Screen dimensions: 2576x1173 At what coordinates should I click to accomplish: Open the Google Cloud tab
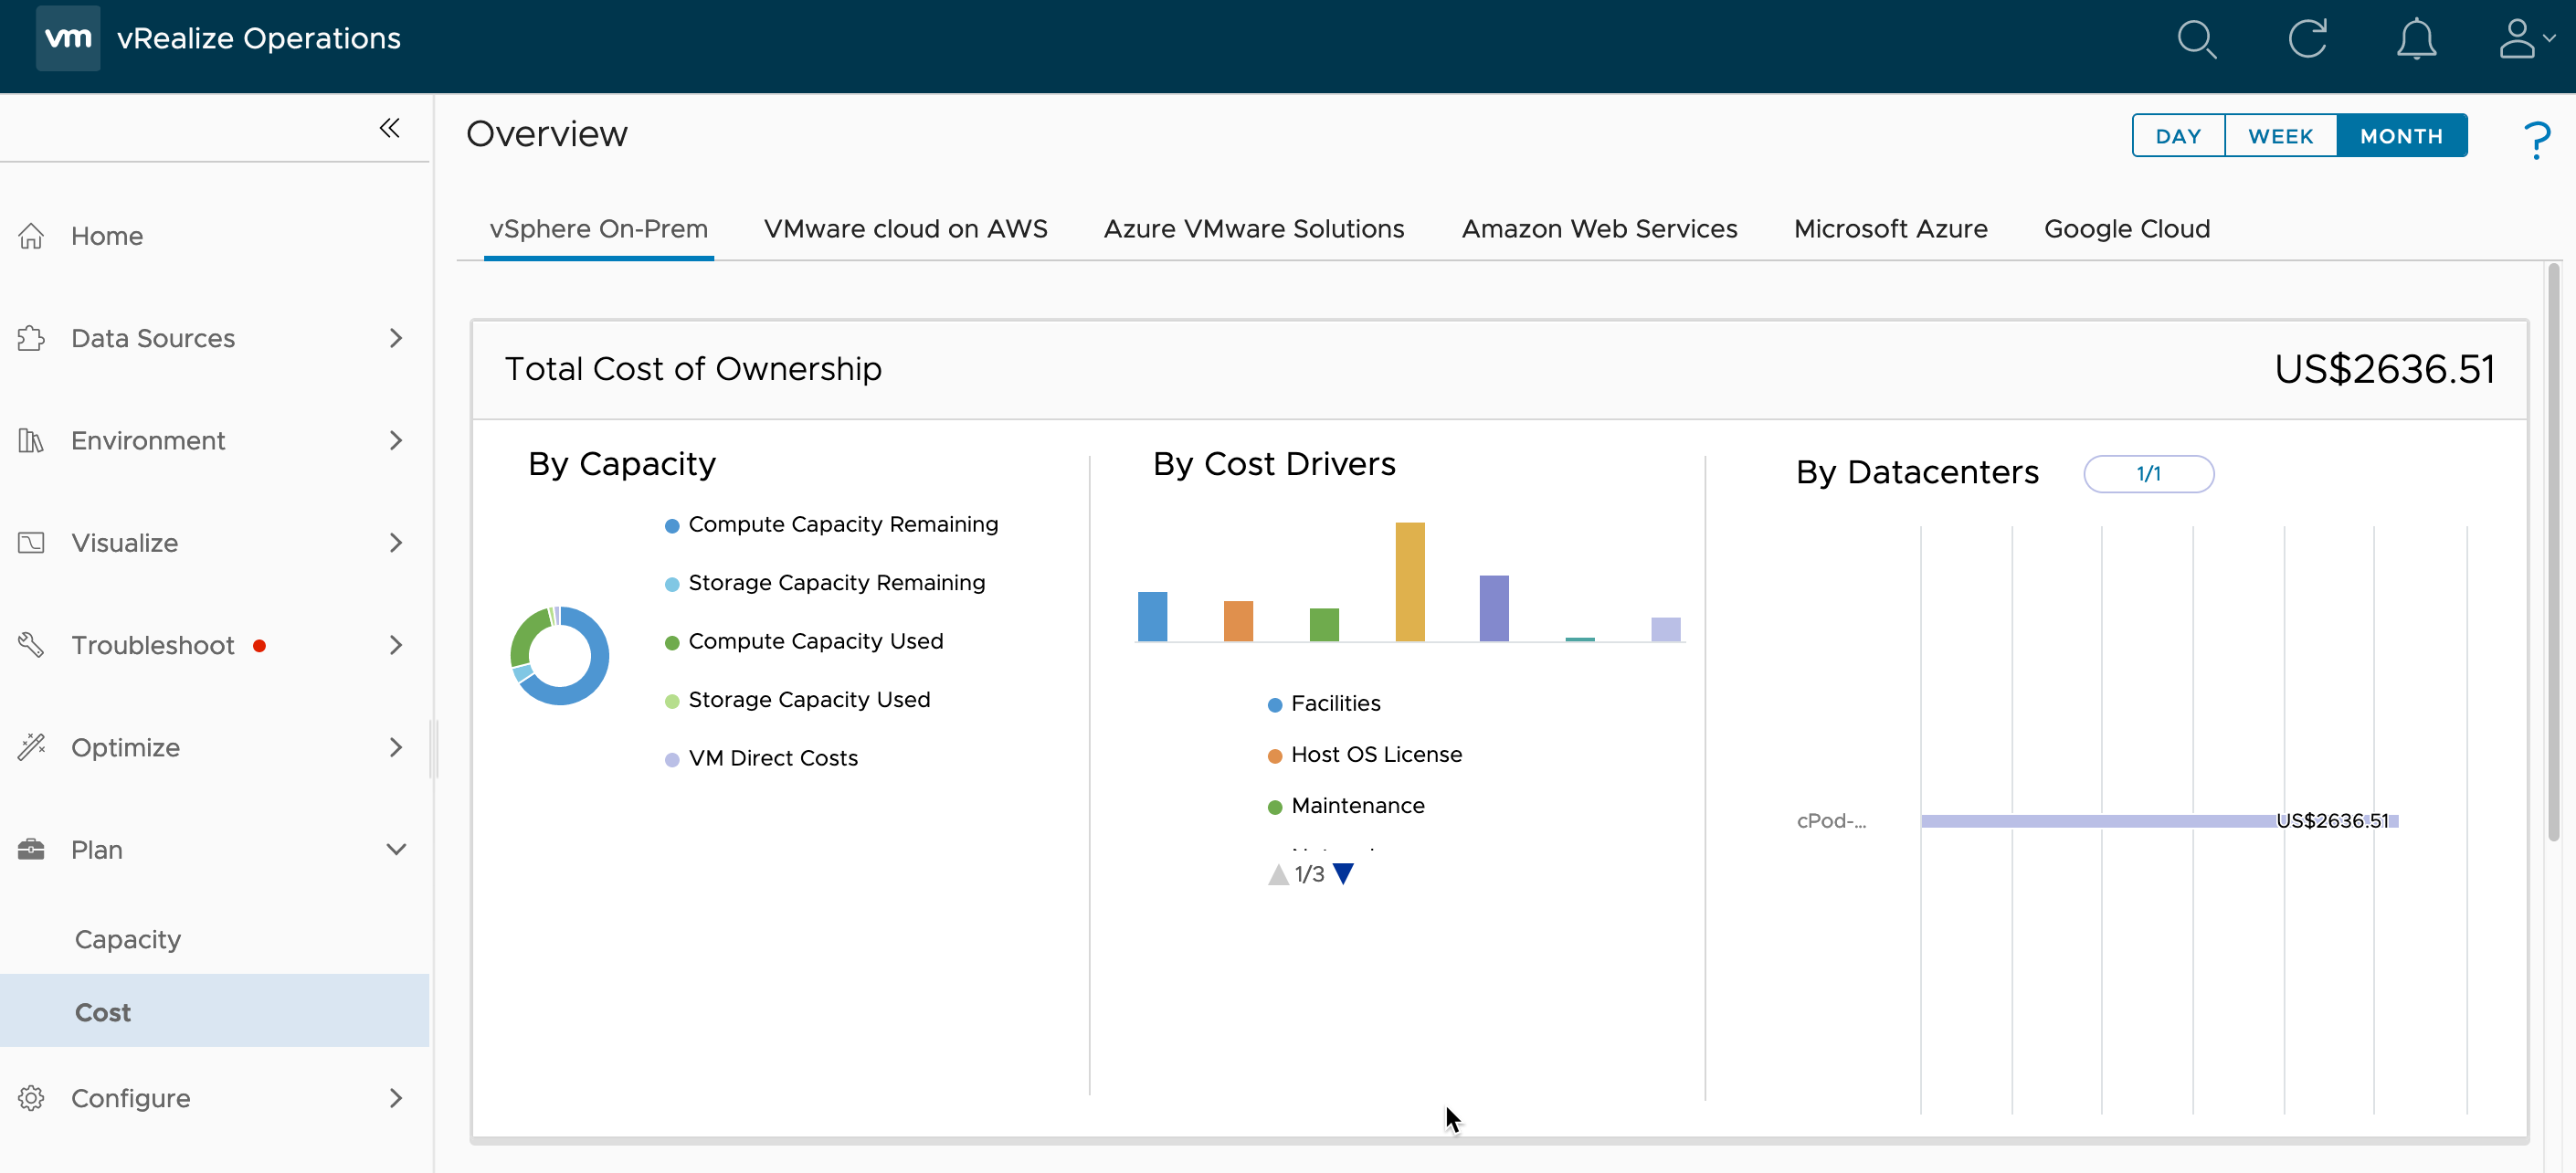[x=2126, y=229]
